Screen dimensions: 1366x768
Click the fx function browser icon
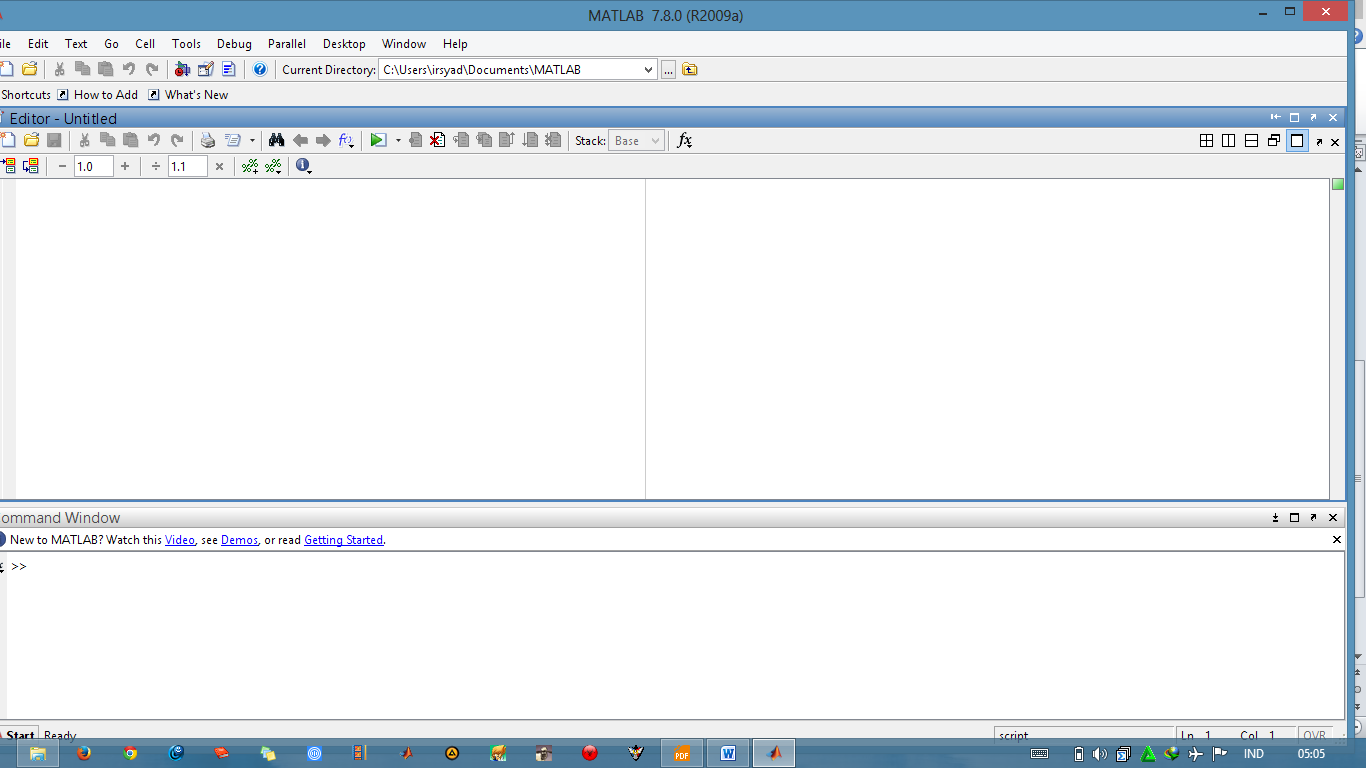tap(685, 140)
